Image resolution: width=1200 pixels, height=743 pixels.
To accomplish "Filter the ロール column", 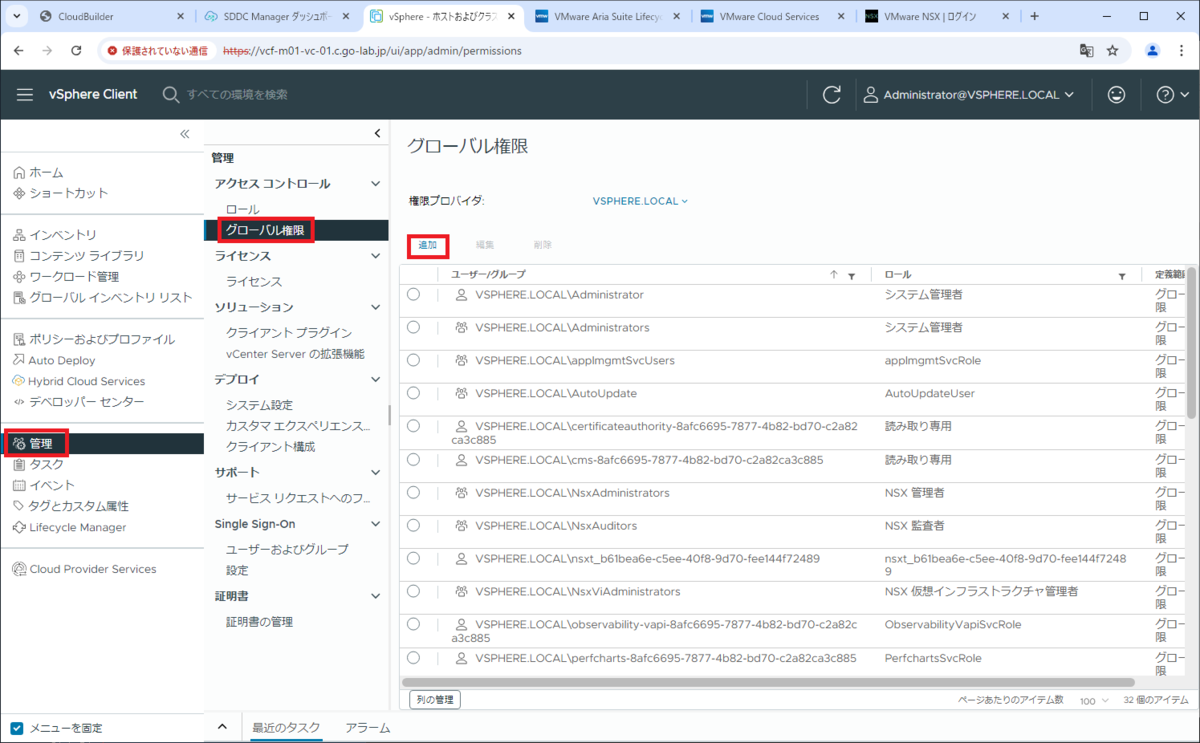I will click(1122, 276).
